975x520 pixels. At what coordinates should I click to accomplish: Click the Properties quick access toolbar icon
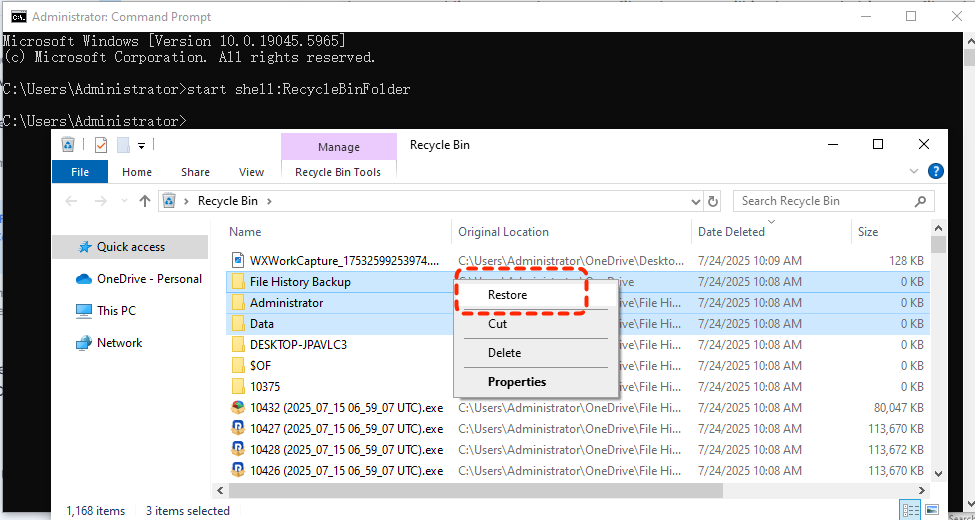[x=101, y=145]
